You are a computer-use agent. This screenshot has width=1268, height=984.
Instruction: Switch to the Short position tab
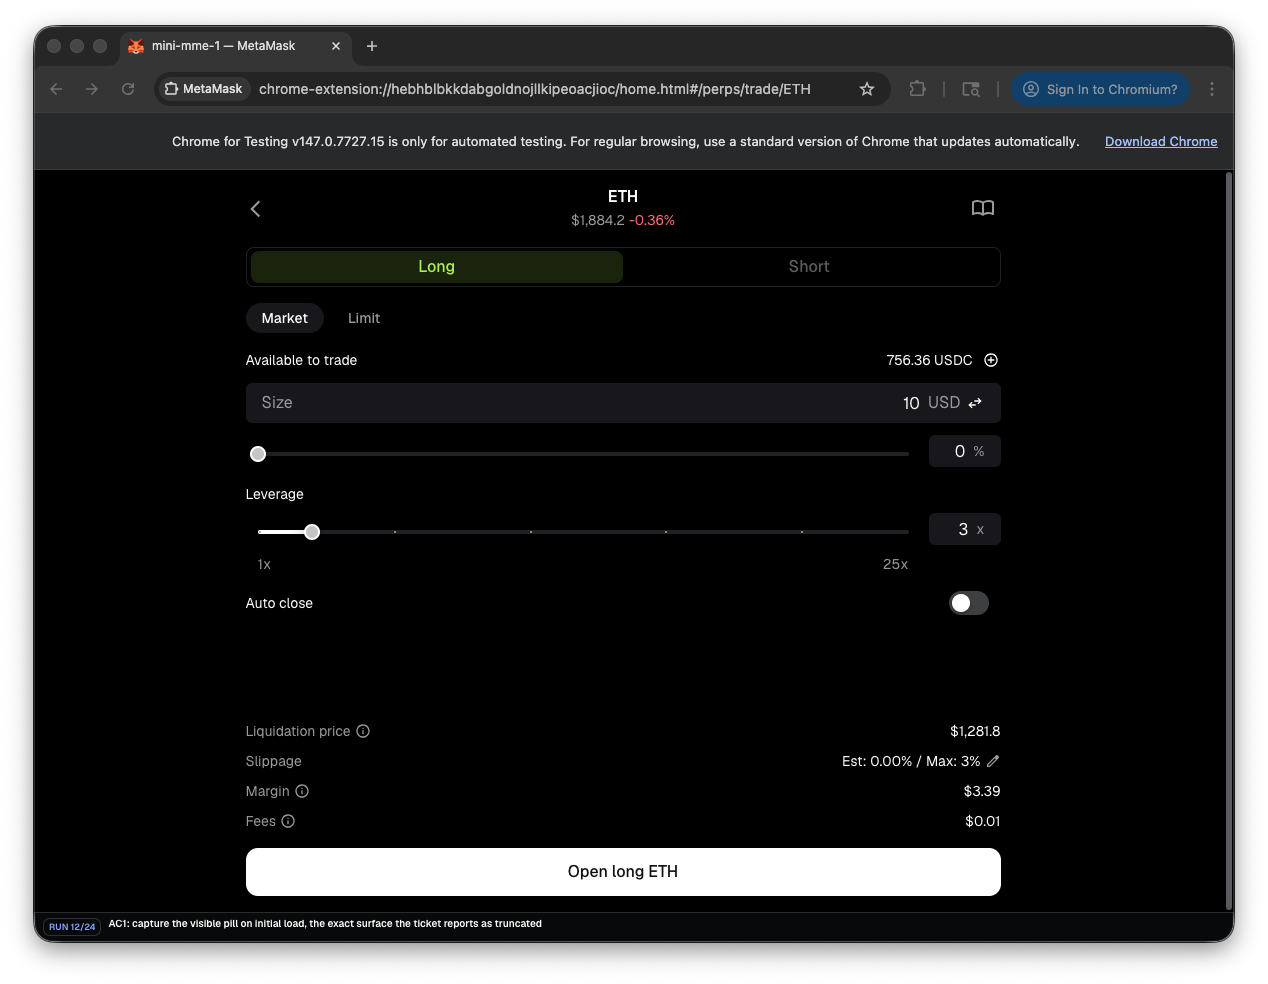[809, 267]
